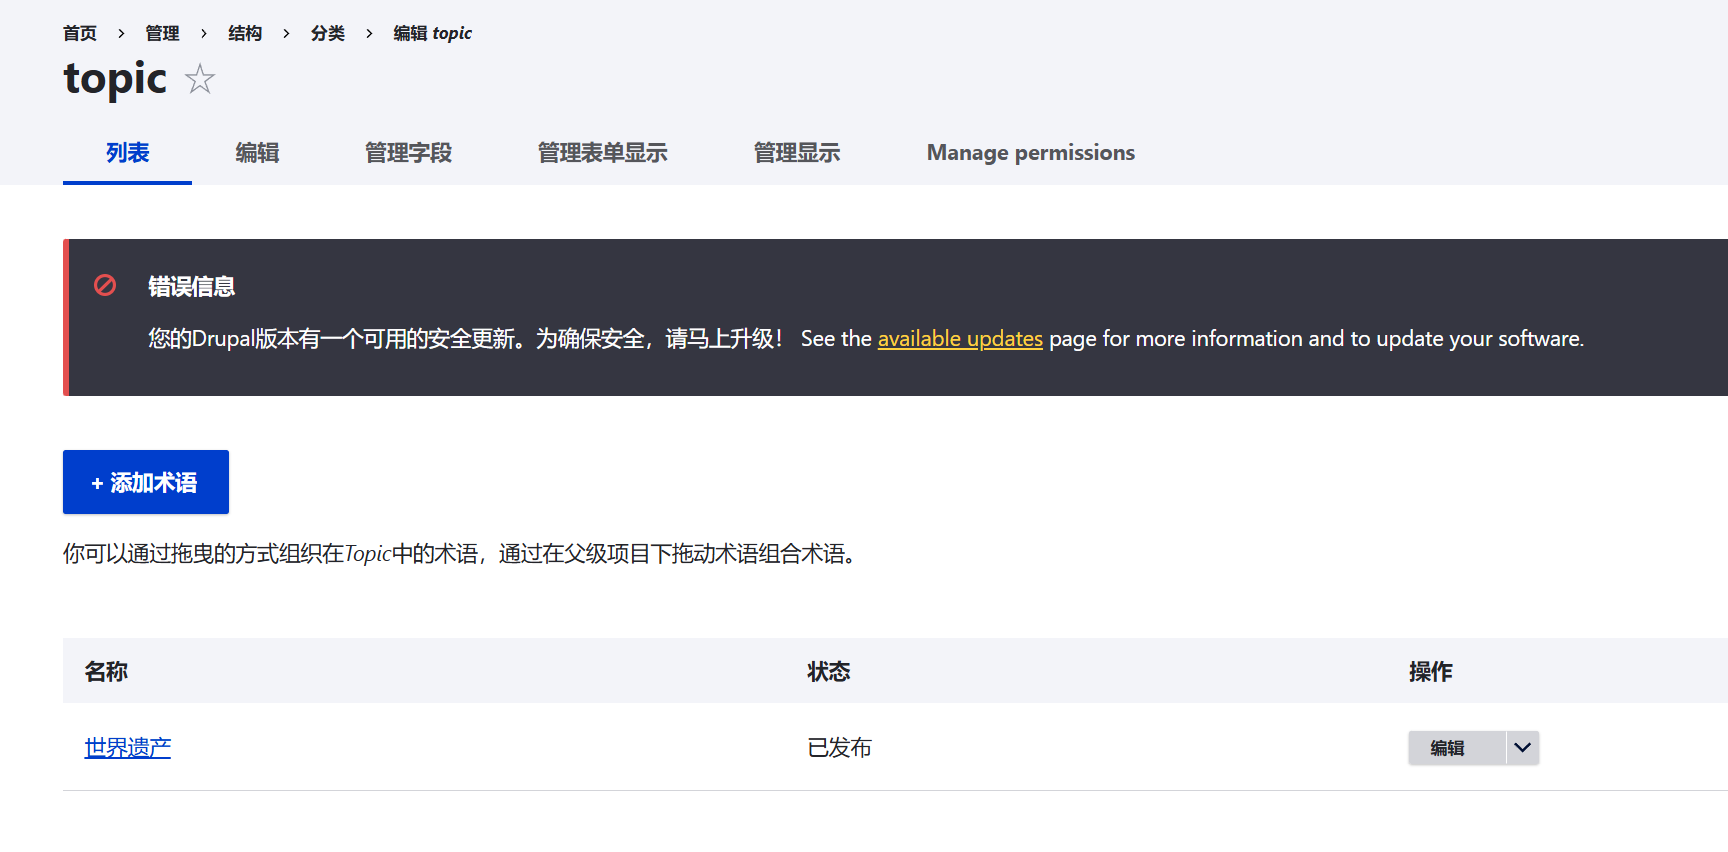
Task: Navigate to 管理 in the breadcrumb
Action: tap(162, 33)
